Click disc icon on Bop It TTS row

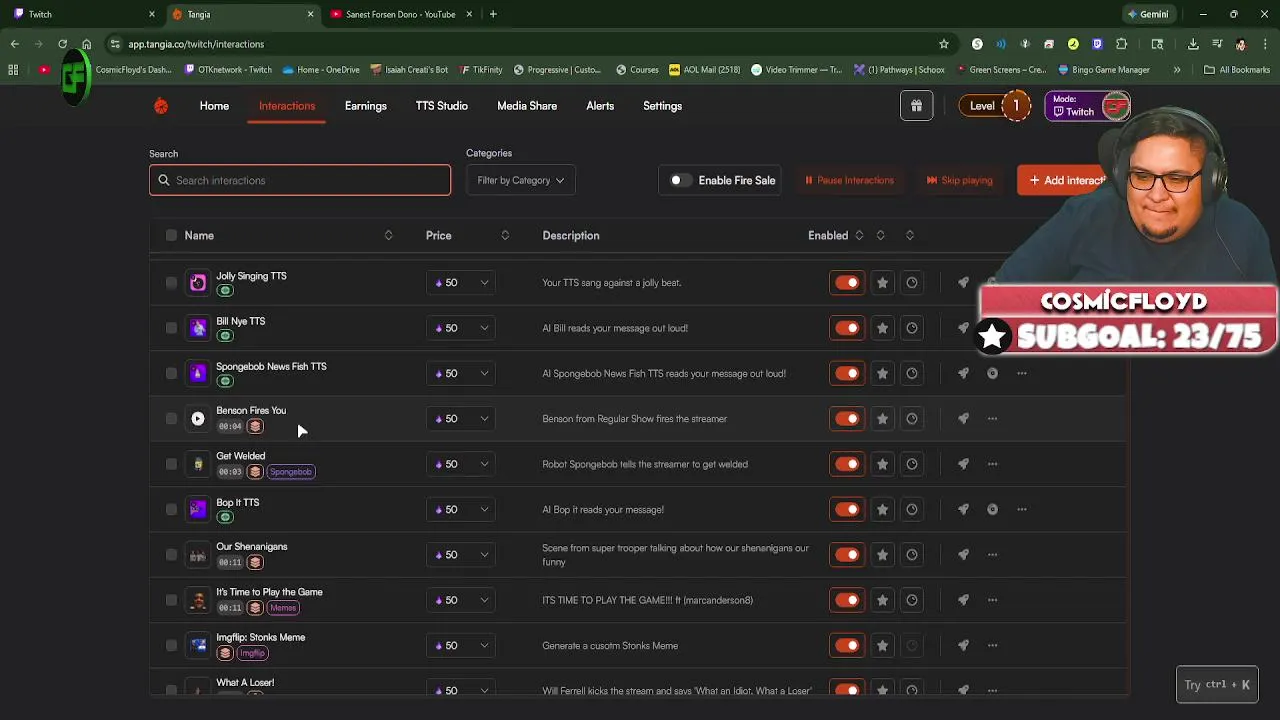pyautogui.click(x=992, y=509)
